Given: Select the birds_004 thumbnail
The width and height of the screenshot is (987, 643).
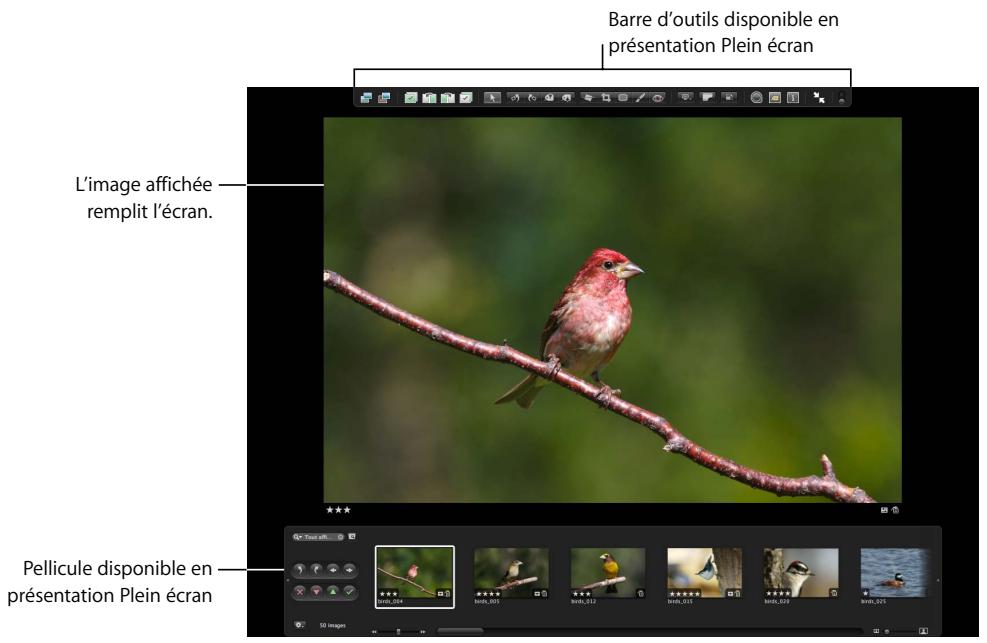Looking at the screenshot, I should tap(415, 576).
